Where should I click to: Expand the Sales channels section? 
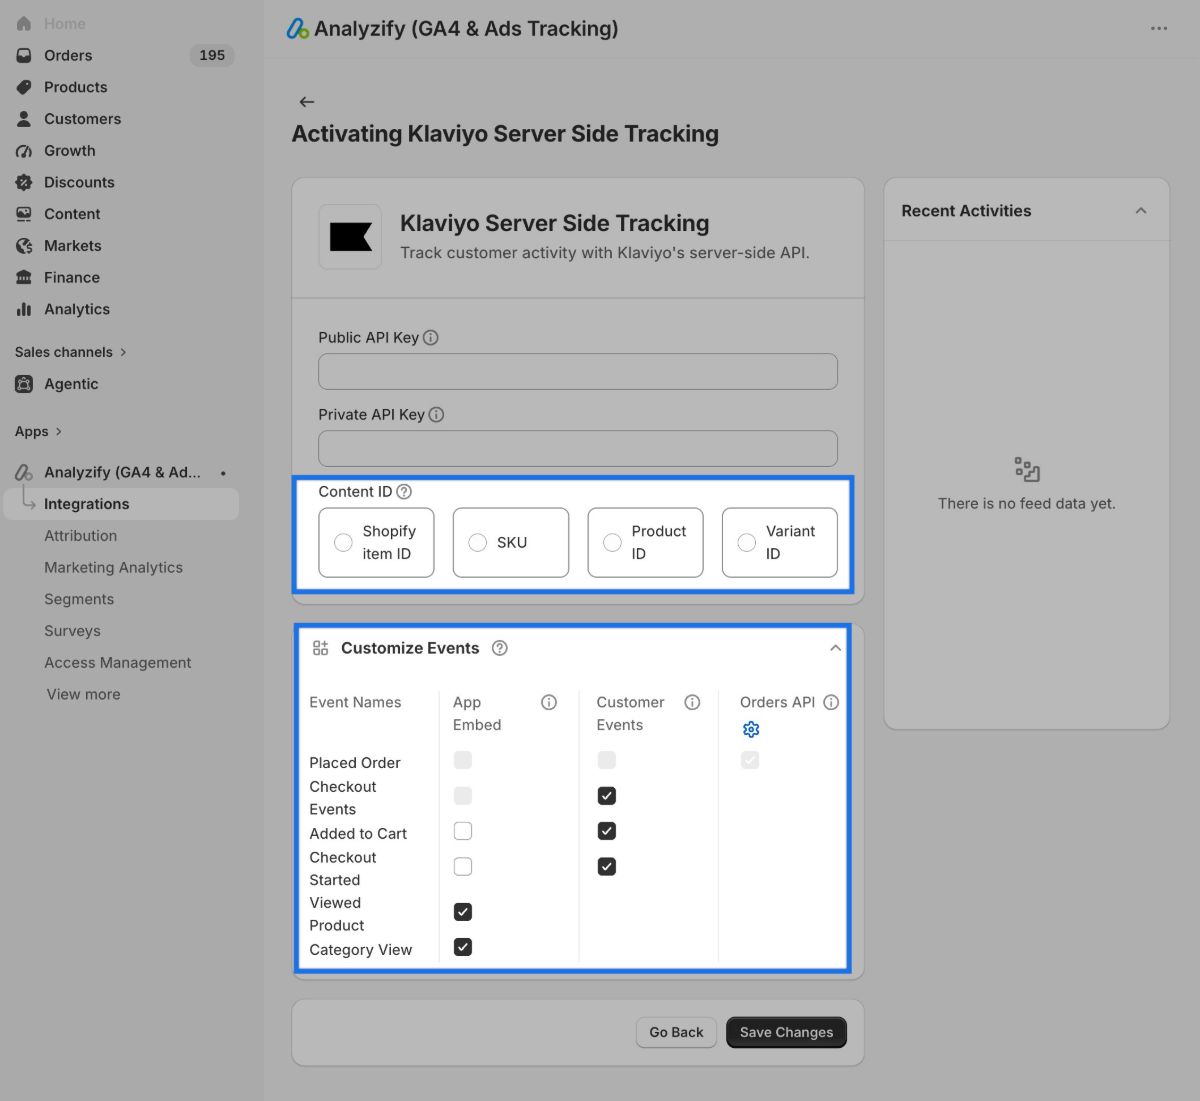pyautogui.click(x=71, y=352)
